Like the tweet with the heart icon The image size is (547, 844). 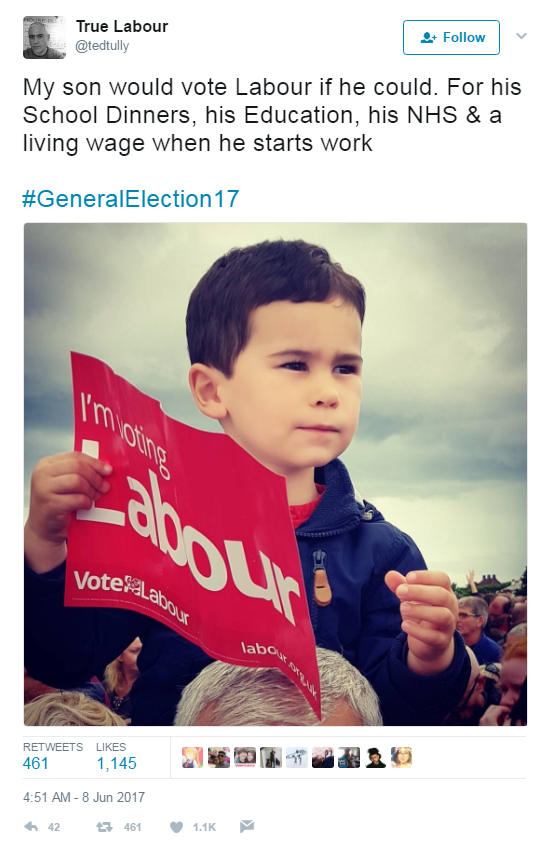tap(176, 827)
